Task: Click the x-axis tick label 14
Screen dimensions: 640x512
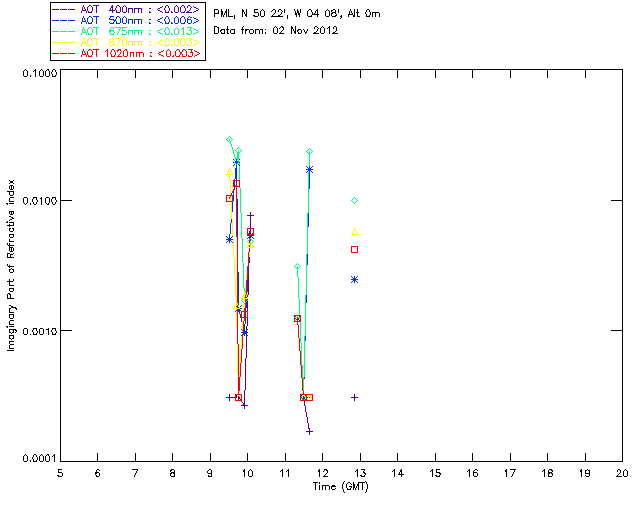Action: 398,473
